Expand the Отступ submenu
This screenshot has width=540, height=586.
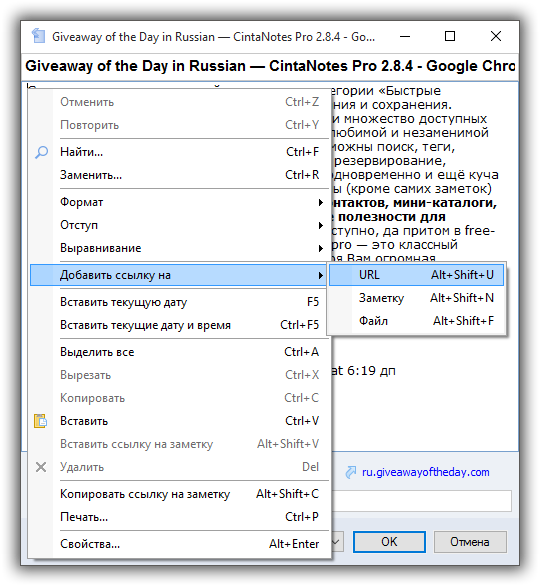click(179, 225)
